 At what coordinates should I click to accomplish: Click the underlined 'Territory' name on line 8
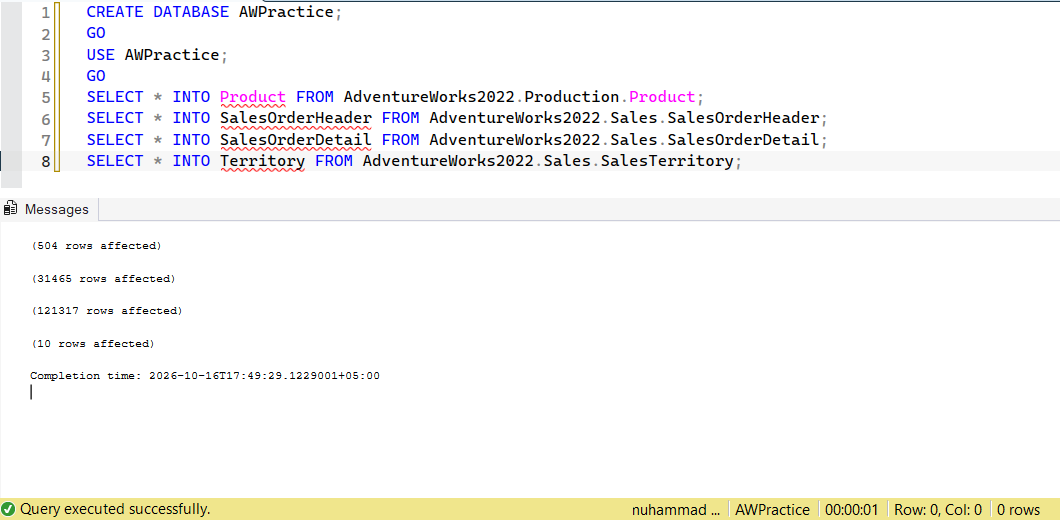point(262,161)
